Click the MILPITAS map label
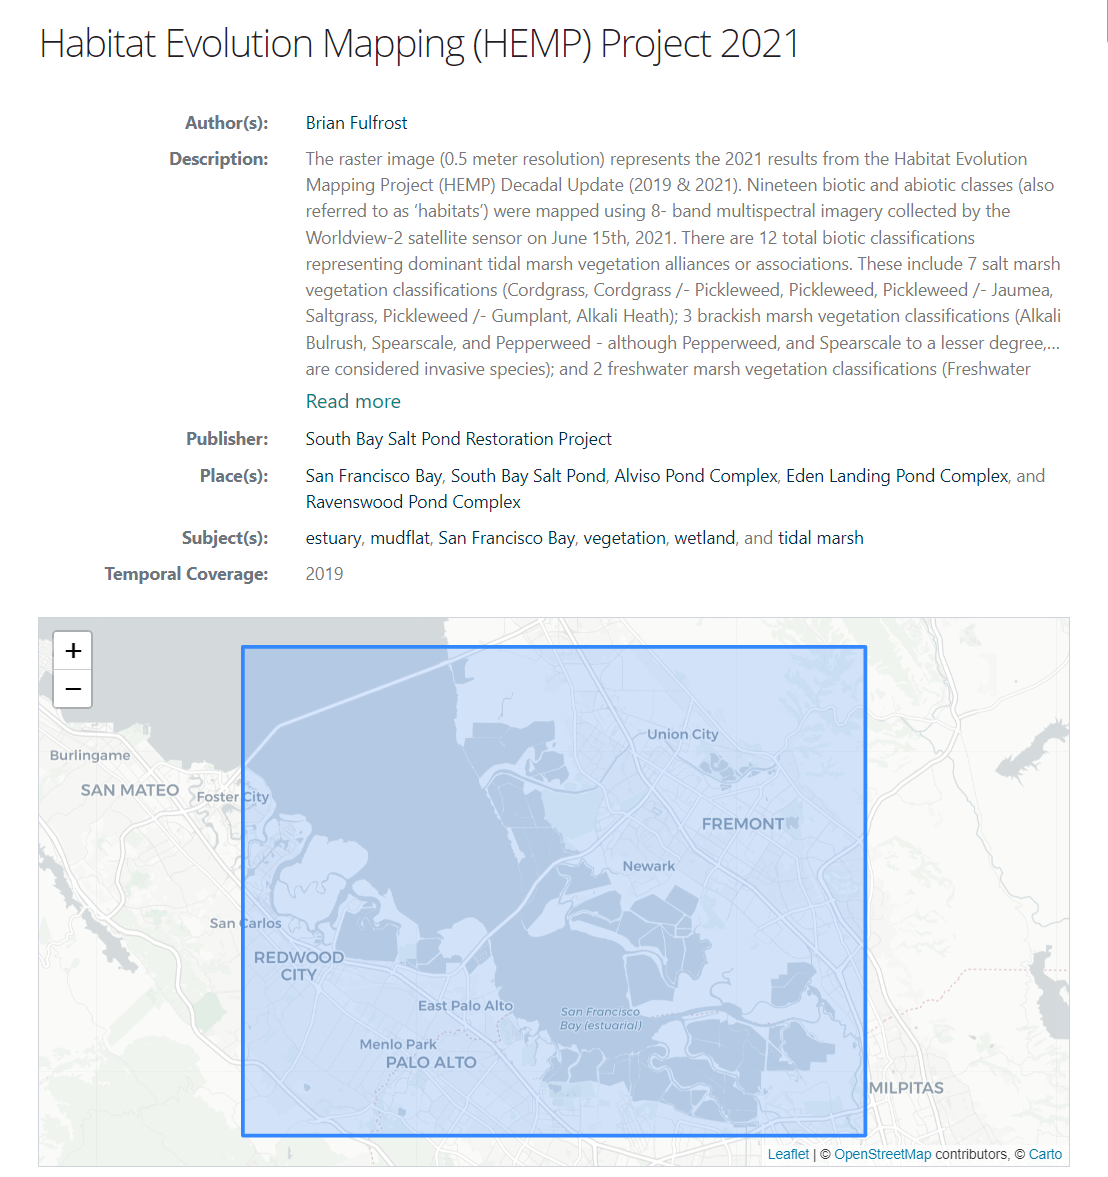The image size is (1108, 1177). (x=906, y=1088)
